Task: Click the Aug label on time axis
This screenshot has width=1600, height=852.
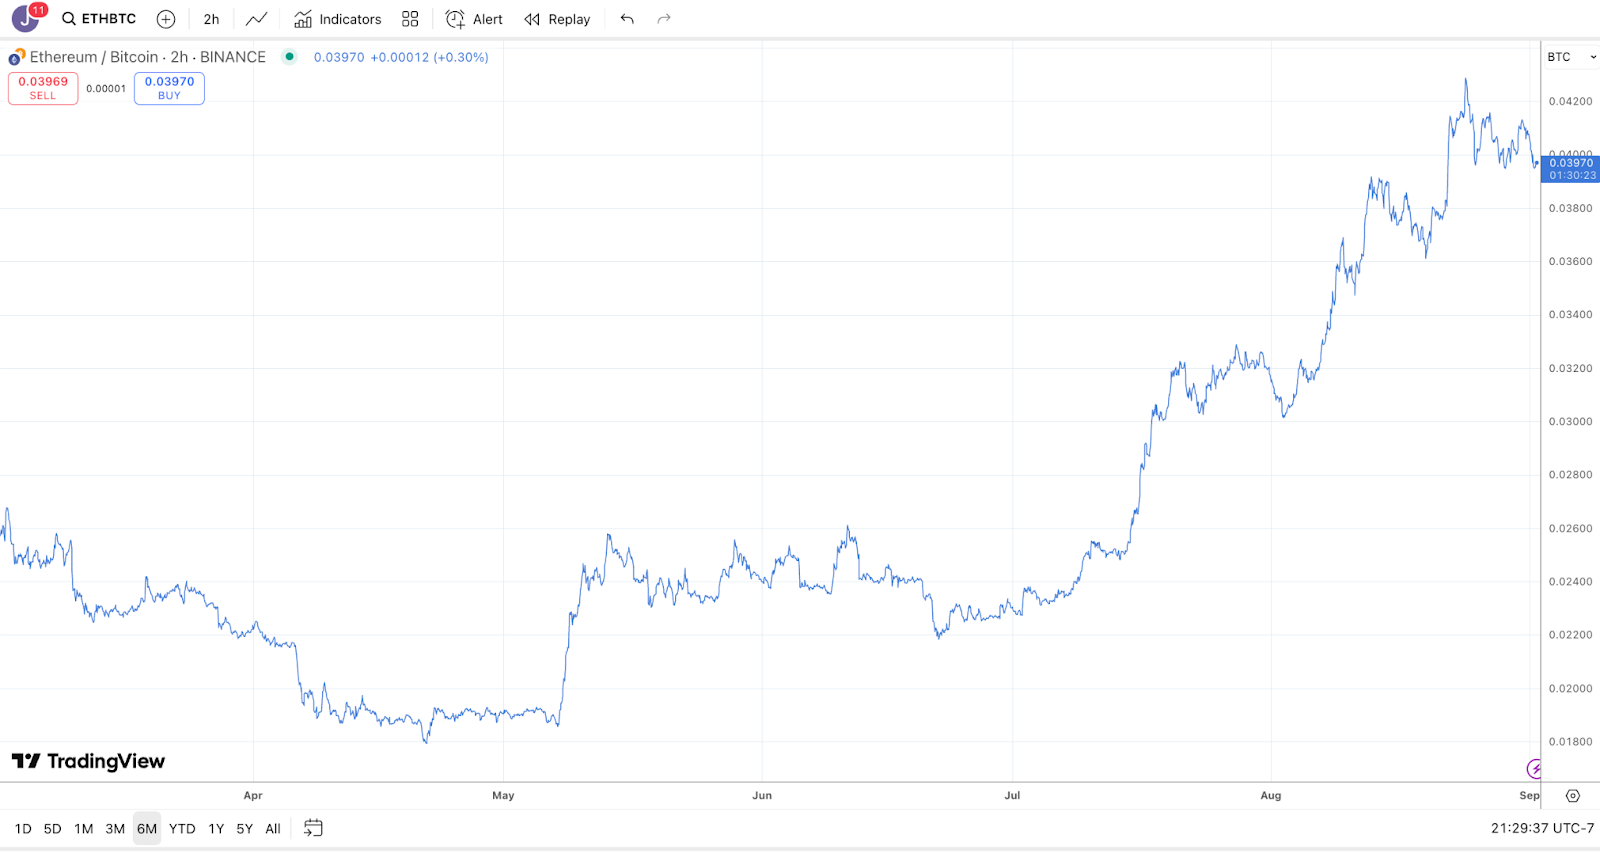Action: click(1271, 796)
